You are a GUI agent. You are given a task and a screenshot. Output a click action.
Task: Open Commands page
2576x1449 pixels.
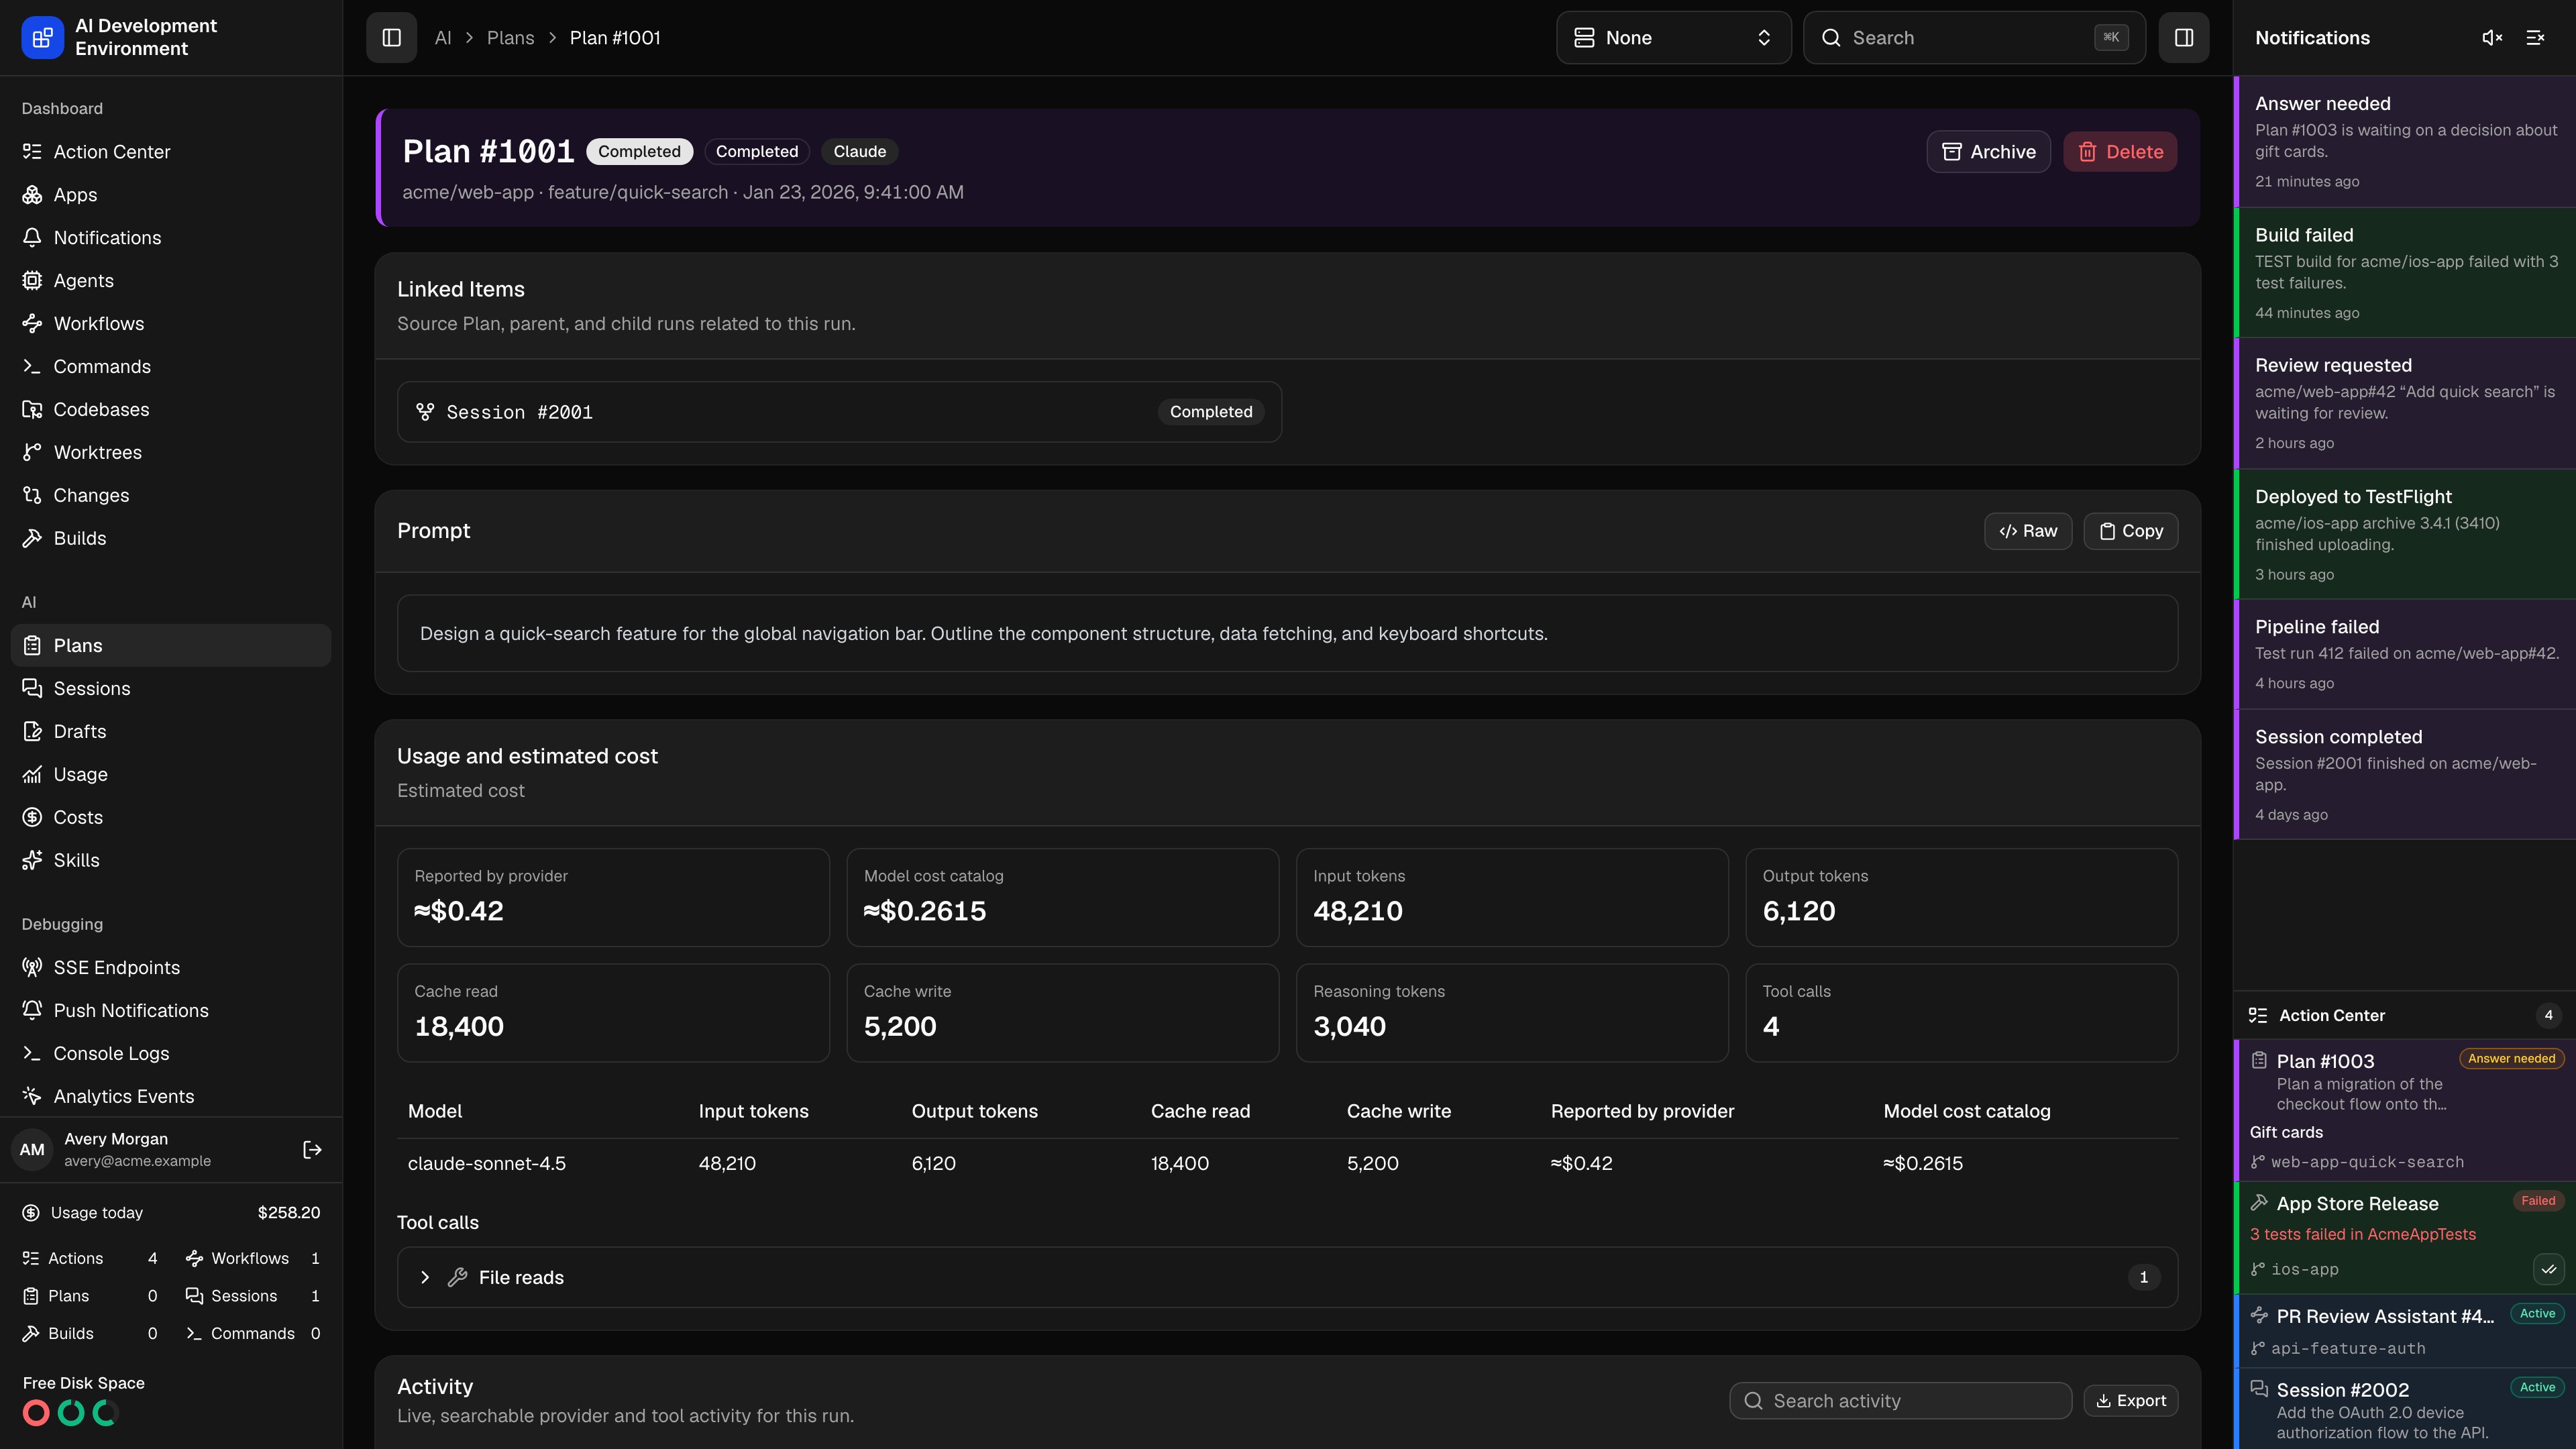(171, 367)
